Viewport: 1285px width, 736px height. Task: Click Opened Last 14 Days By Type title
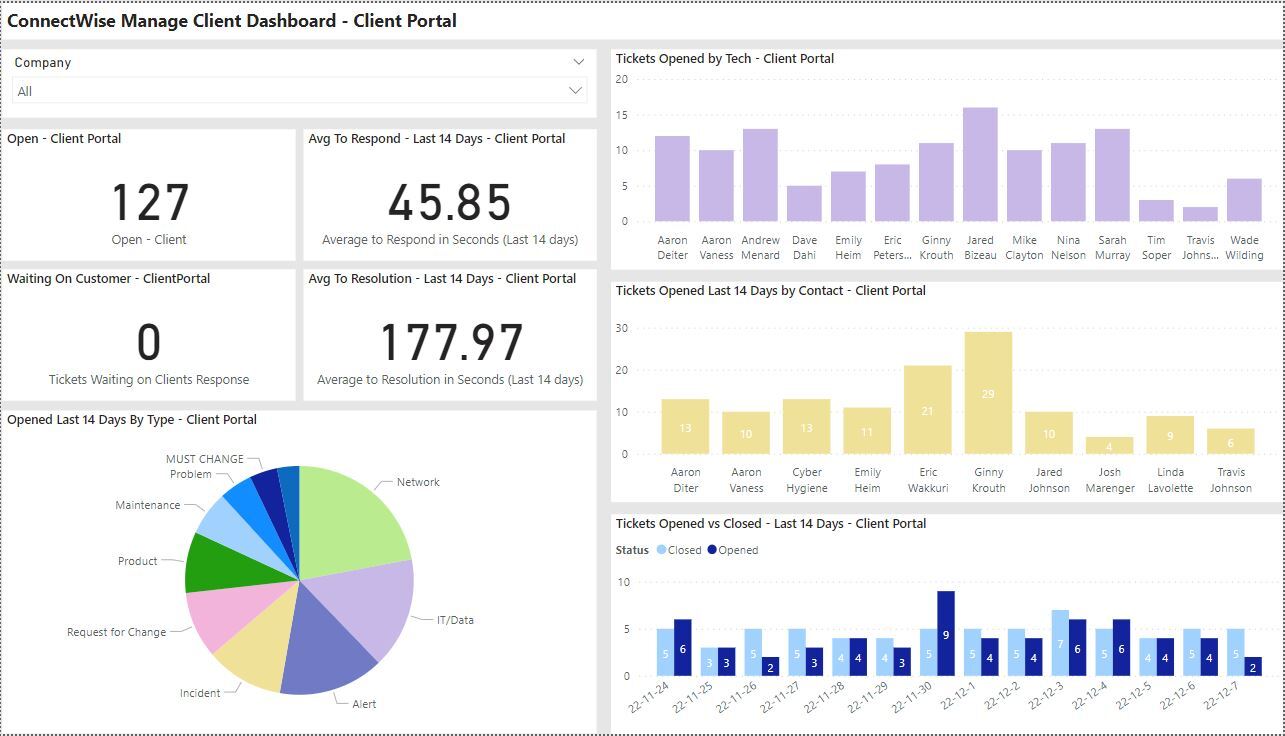point(132,419)
